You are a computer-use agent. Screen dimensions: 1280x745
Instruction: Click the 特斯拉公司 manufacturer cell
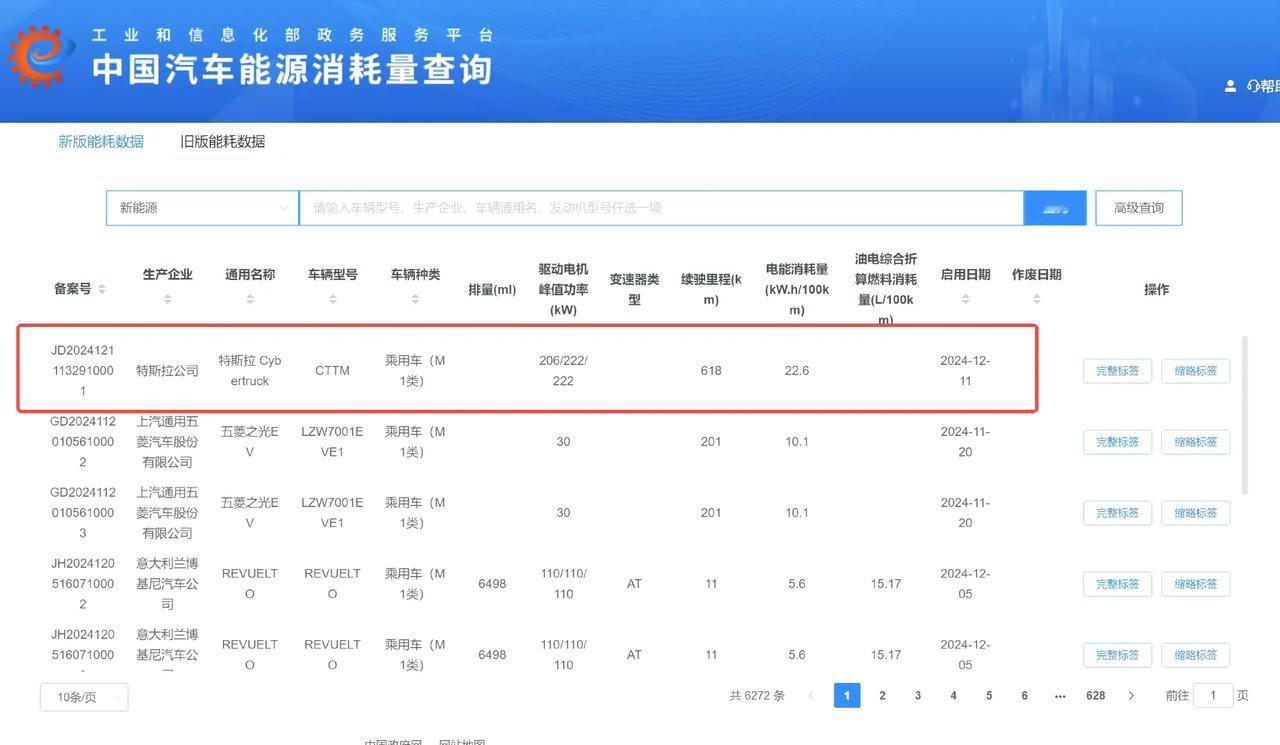(x=167, y=371)
